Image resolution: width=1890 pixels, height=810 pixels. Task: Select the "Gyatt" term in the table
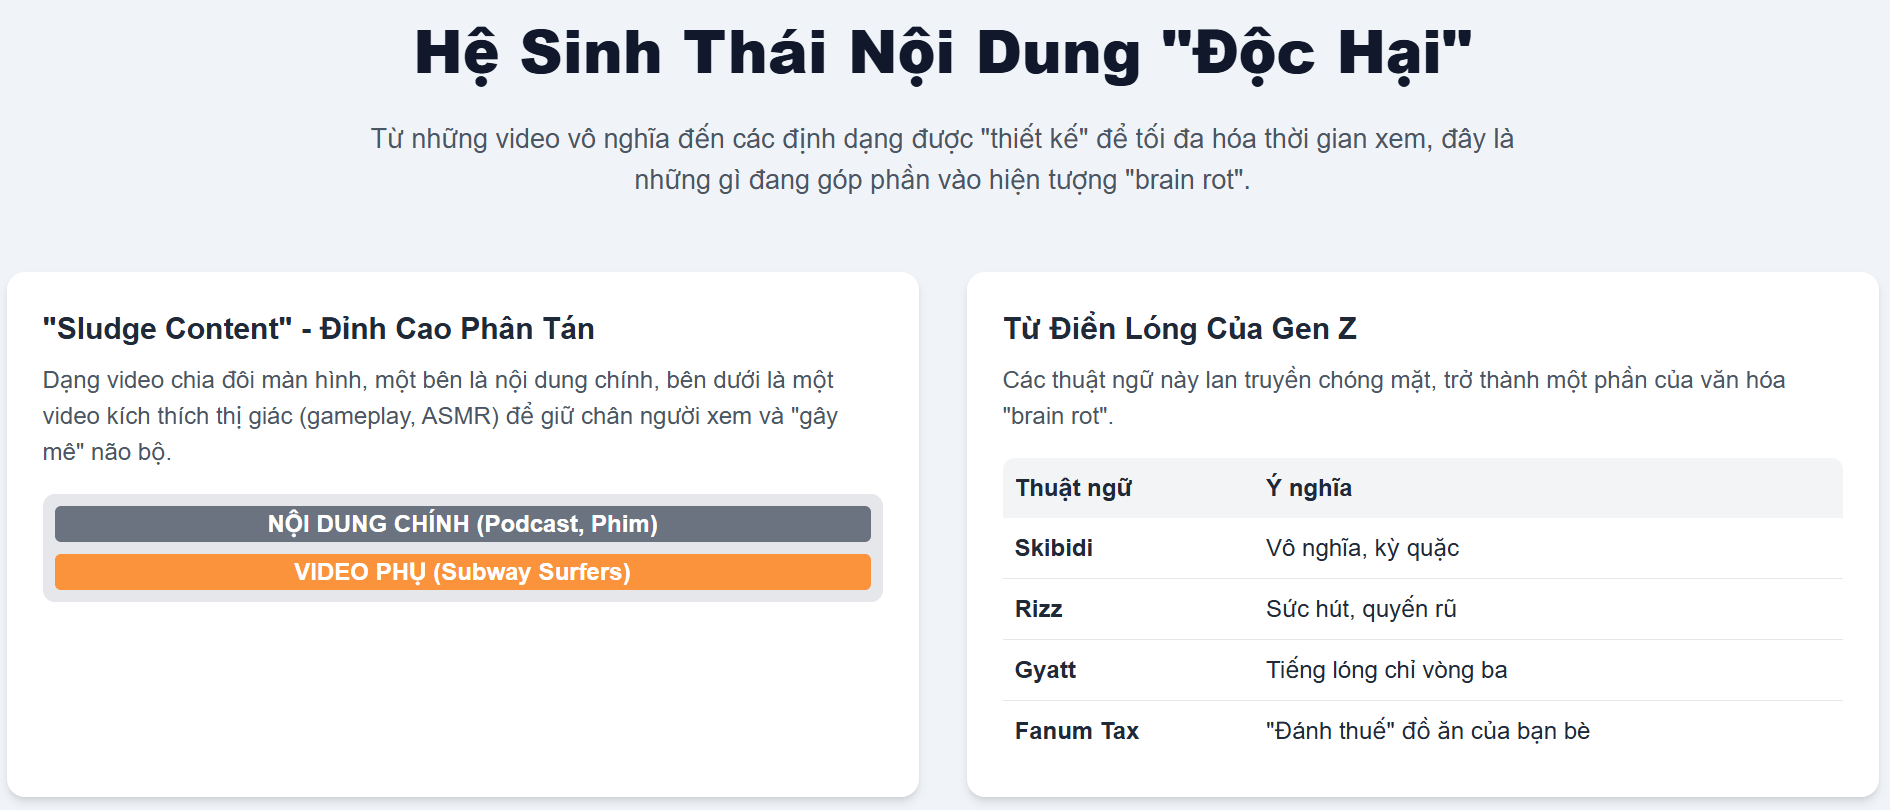point(1045,670)
